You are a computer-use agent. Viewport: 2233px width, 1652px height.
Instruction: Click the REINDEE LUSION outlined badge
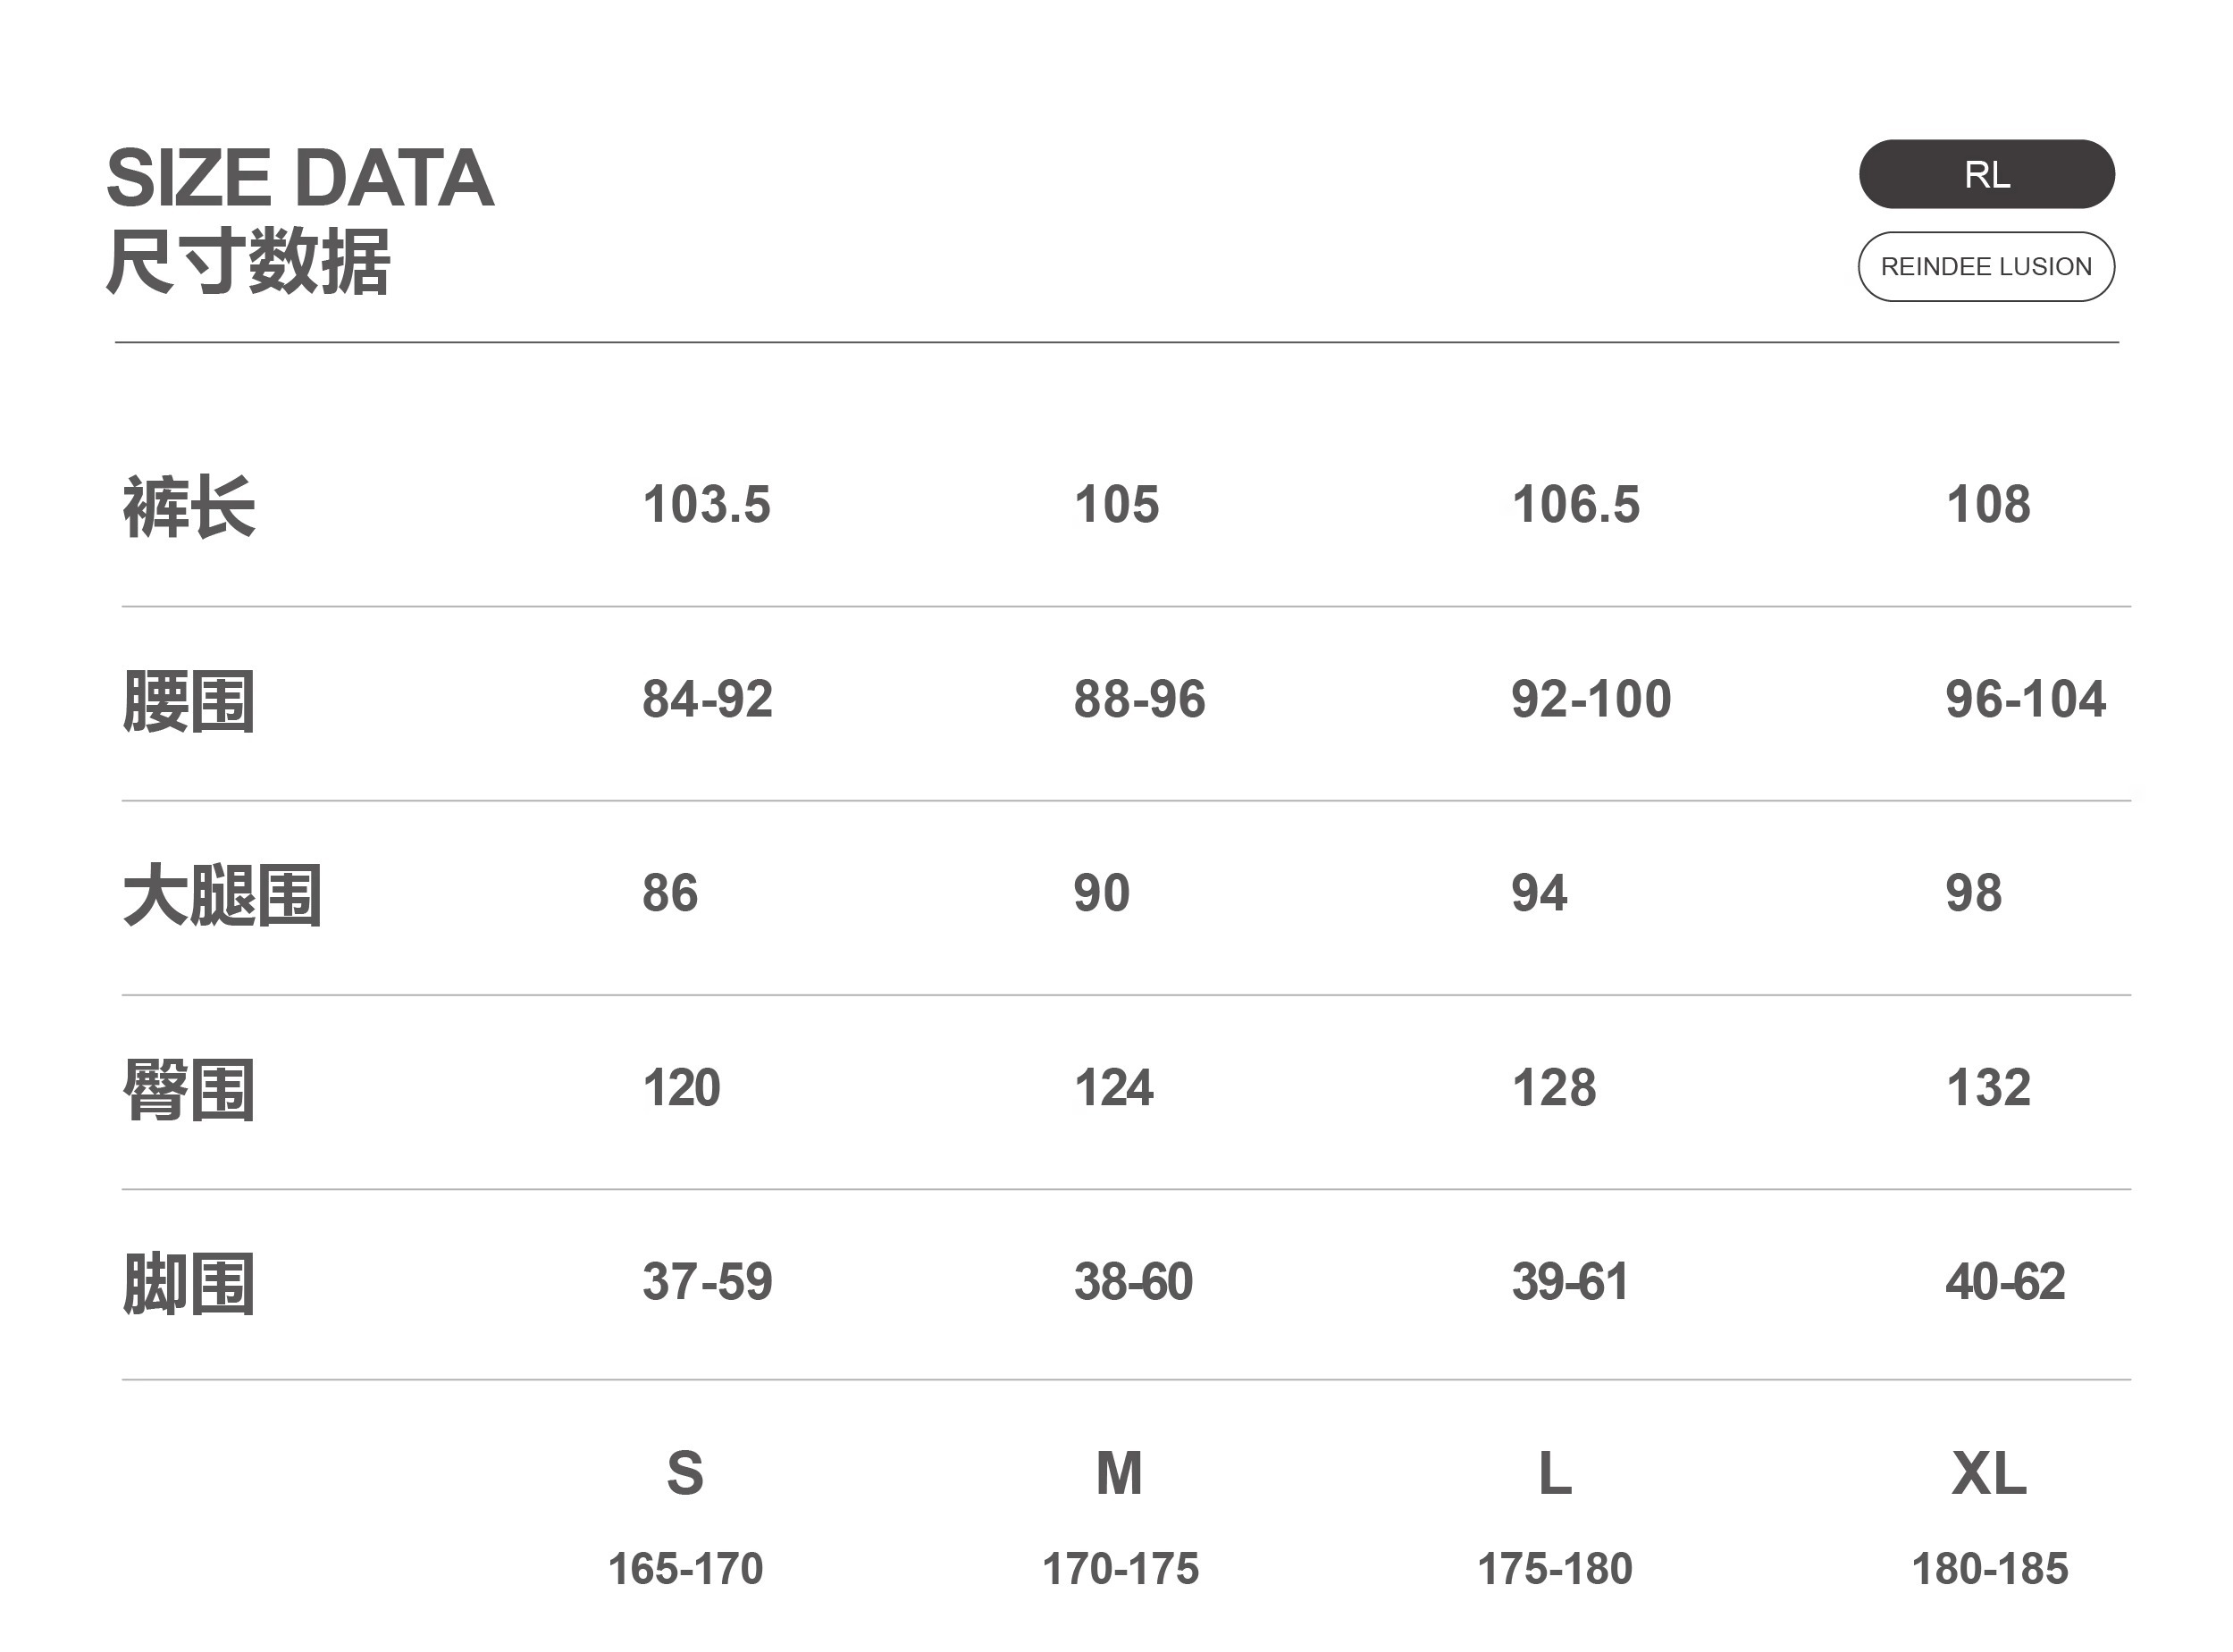pos(1986,267)
